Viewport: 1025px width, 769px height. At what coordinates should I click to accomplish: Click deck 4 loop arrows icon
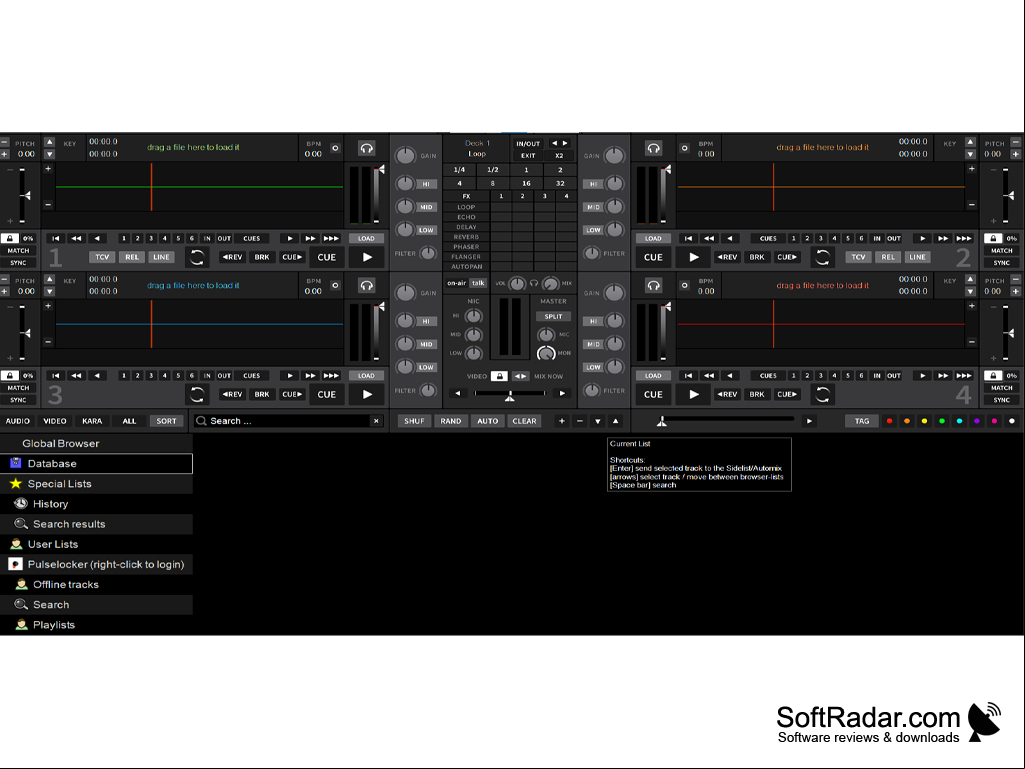822,394
